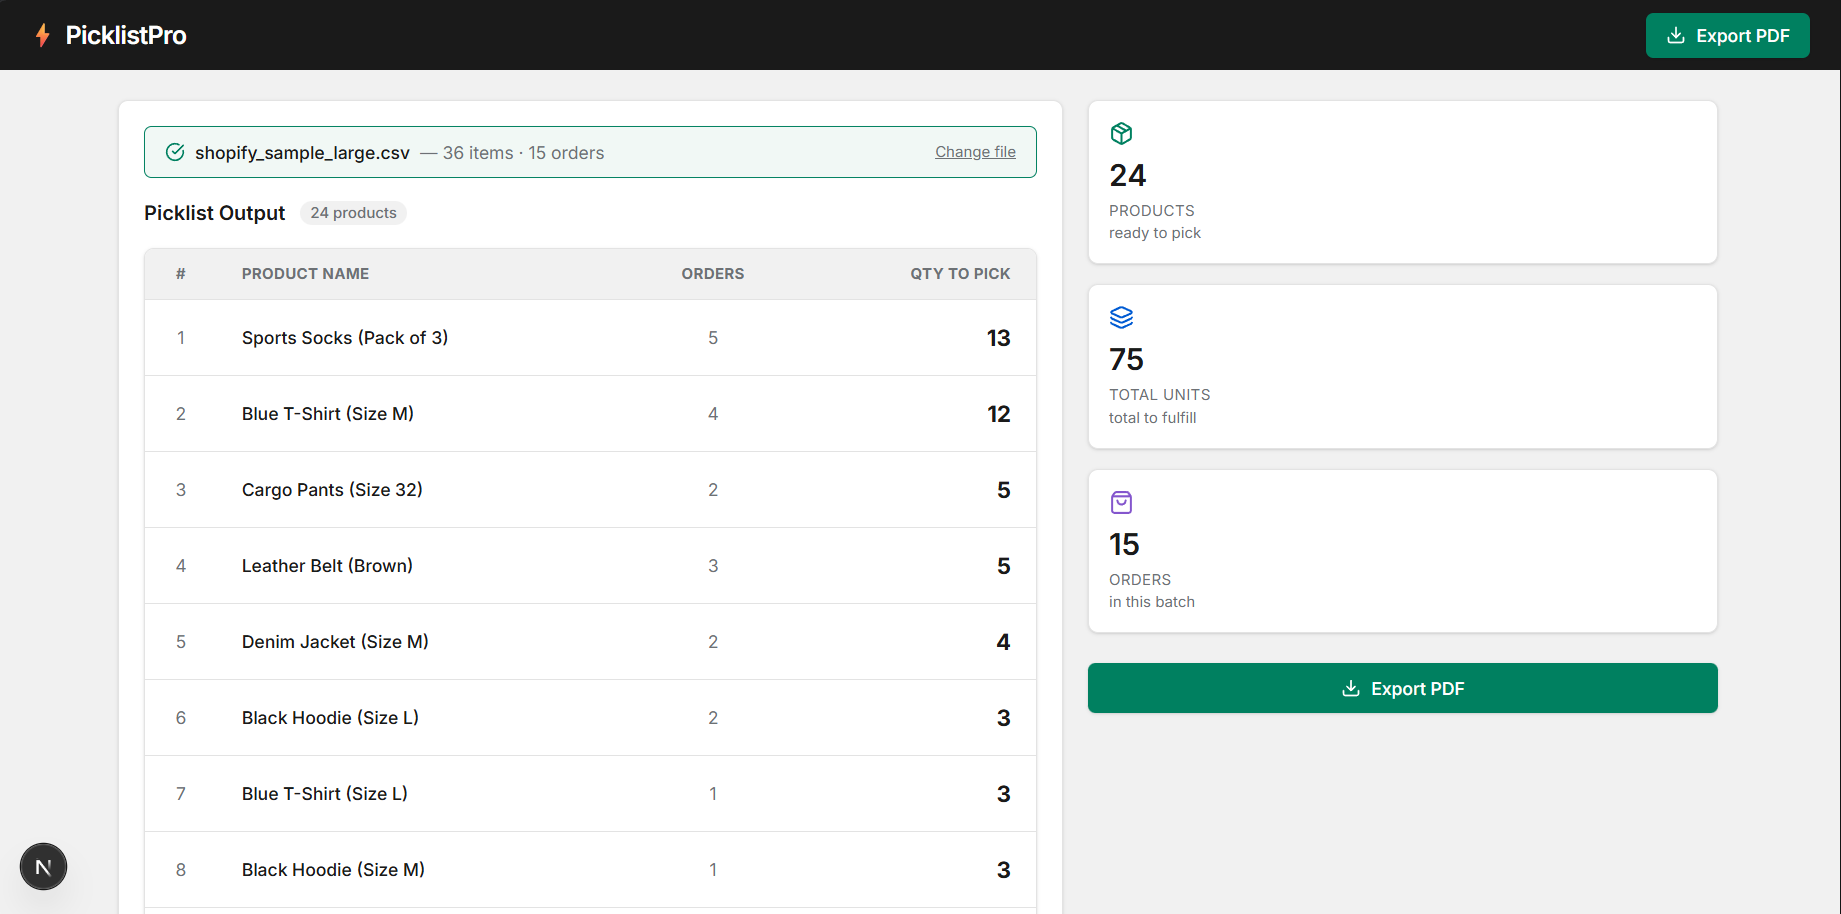Viewport: 1841px width, 914px height.
Task: Click the 24 PRODUCTS stat number
Action: point(1127,175)
